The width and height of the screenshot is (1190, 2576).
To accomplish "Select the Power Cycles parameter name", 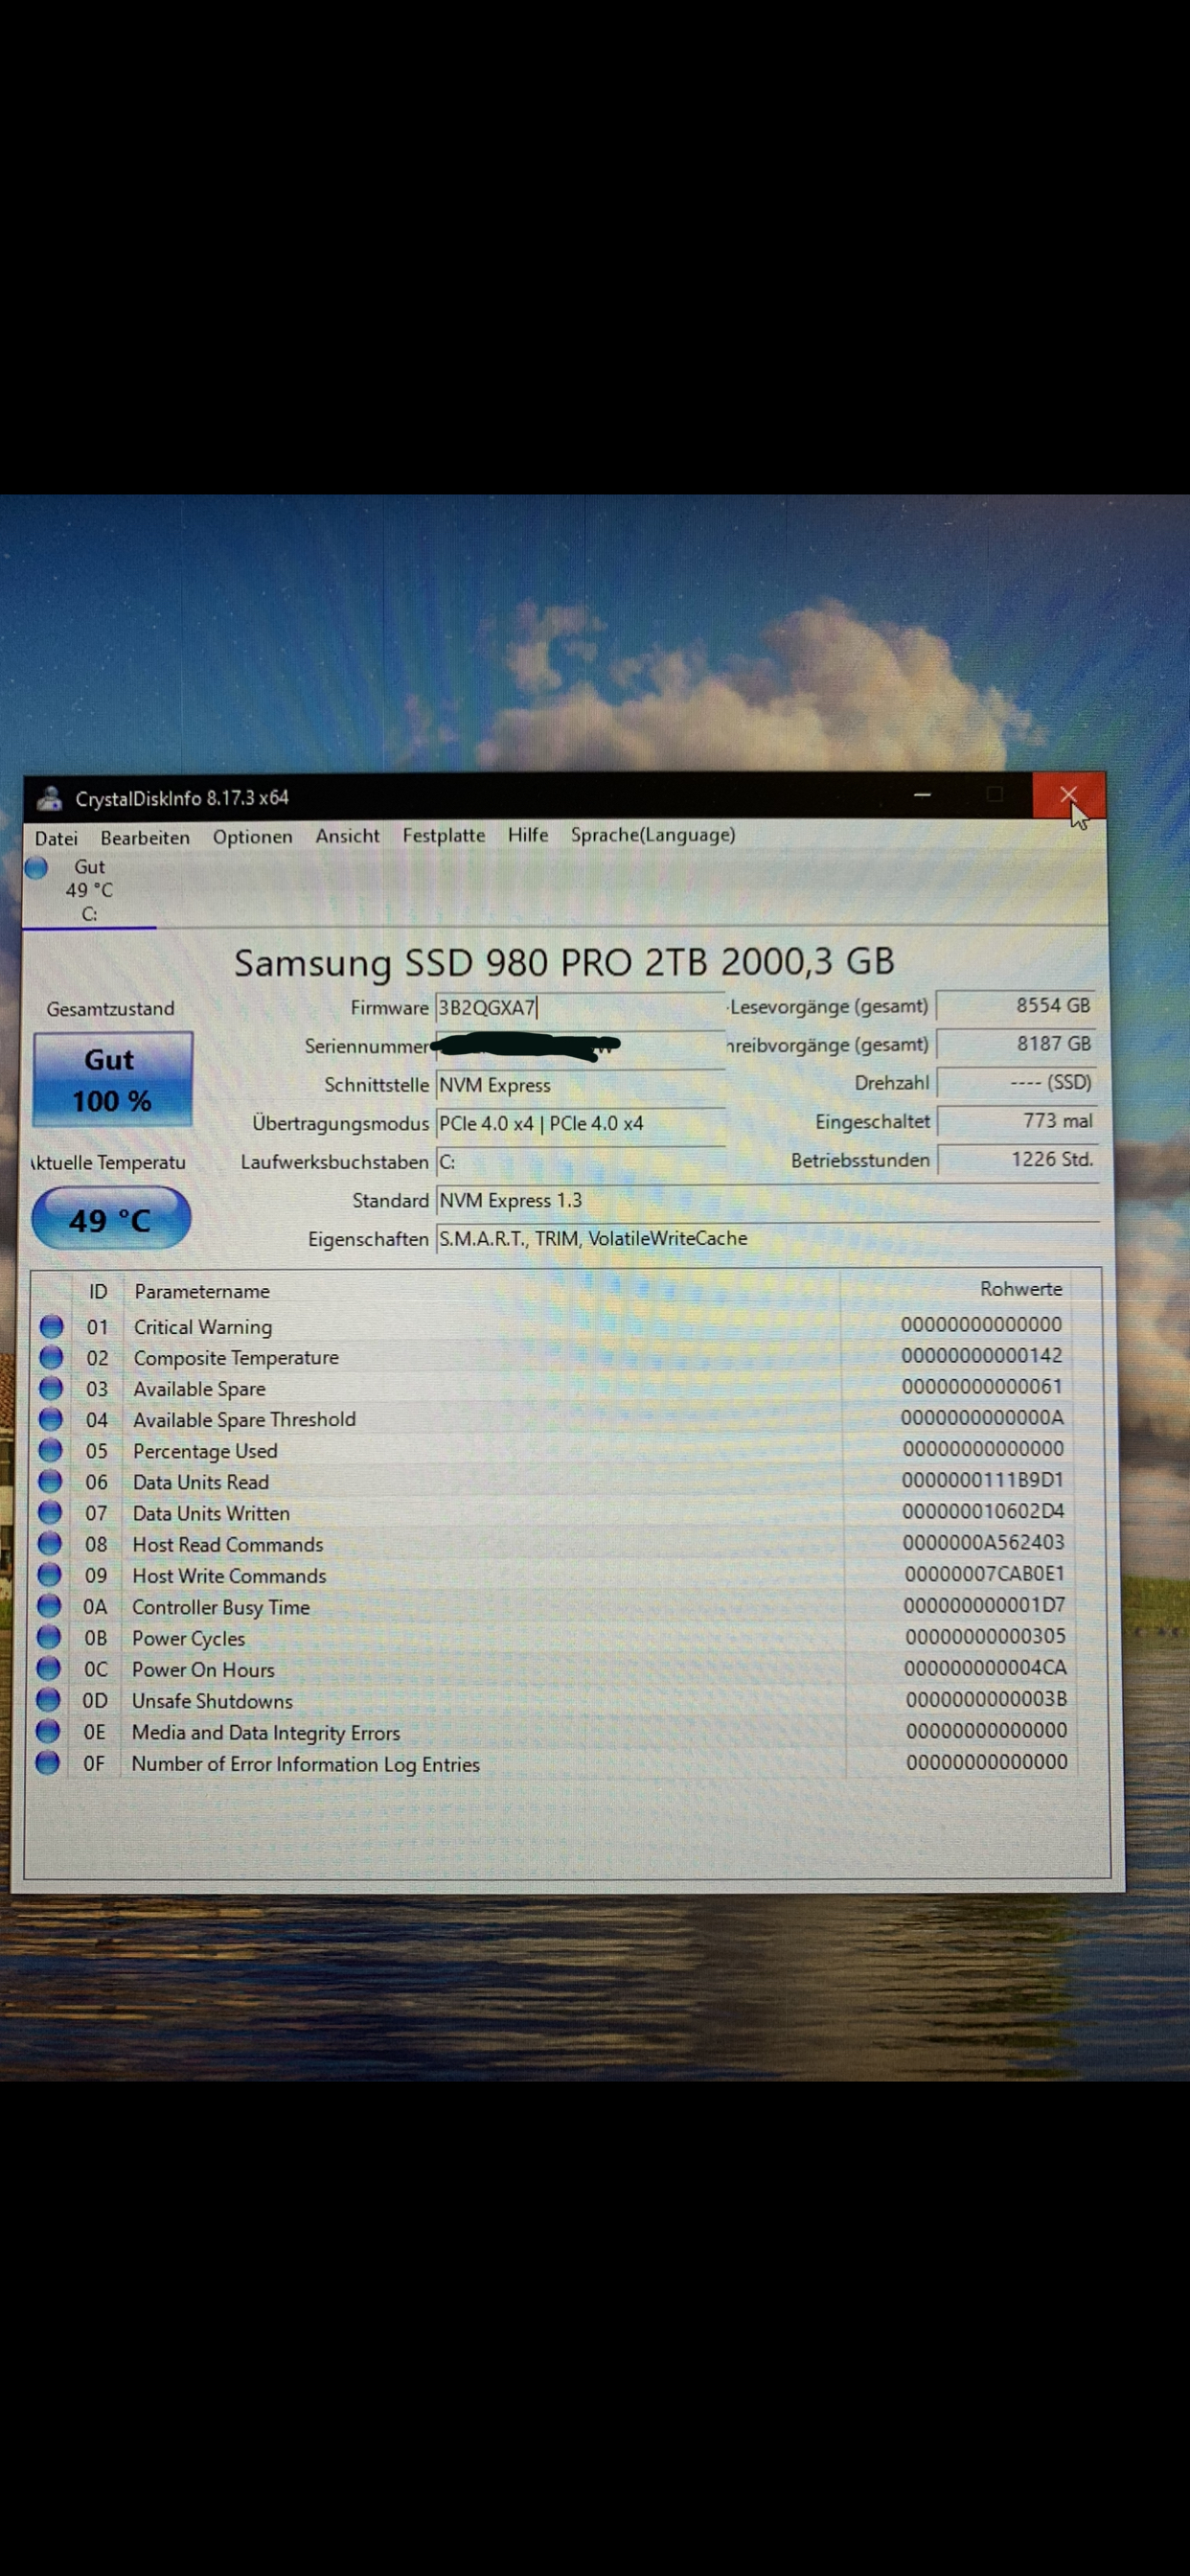I will 188,1638.
